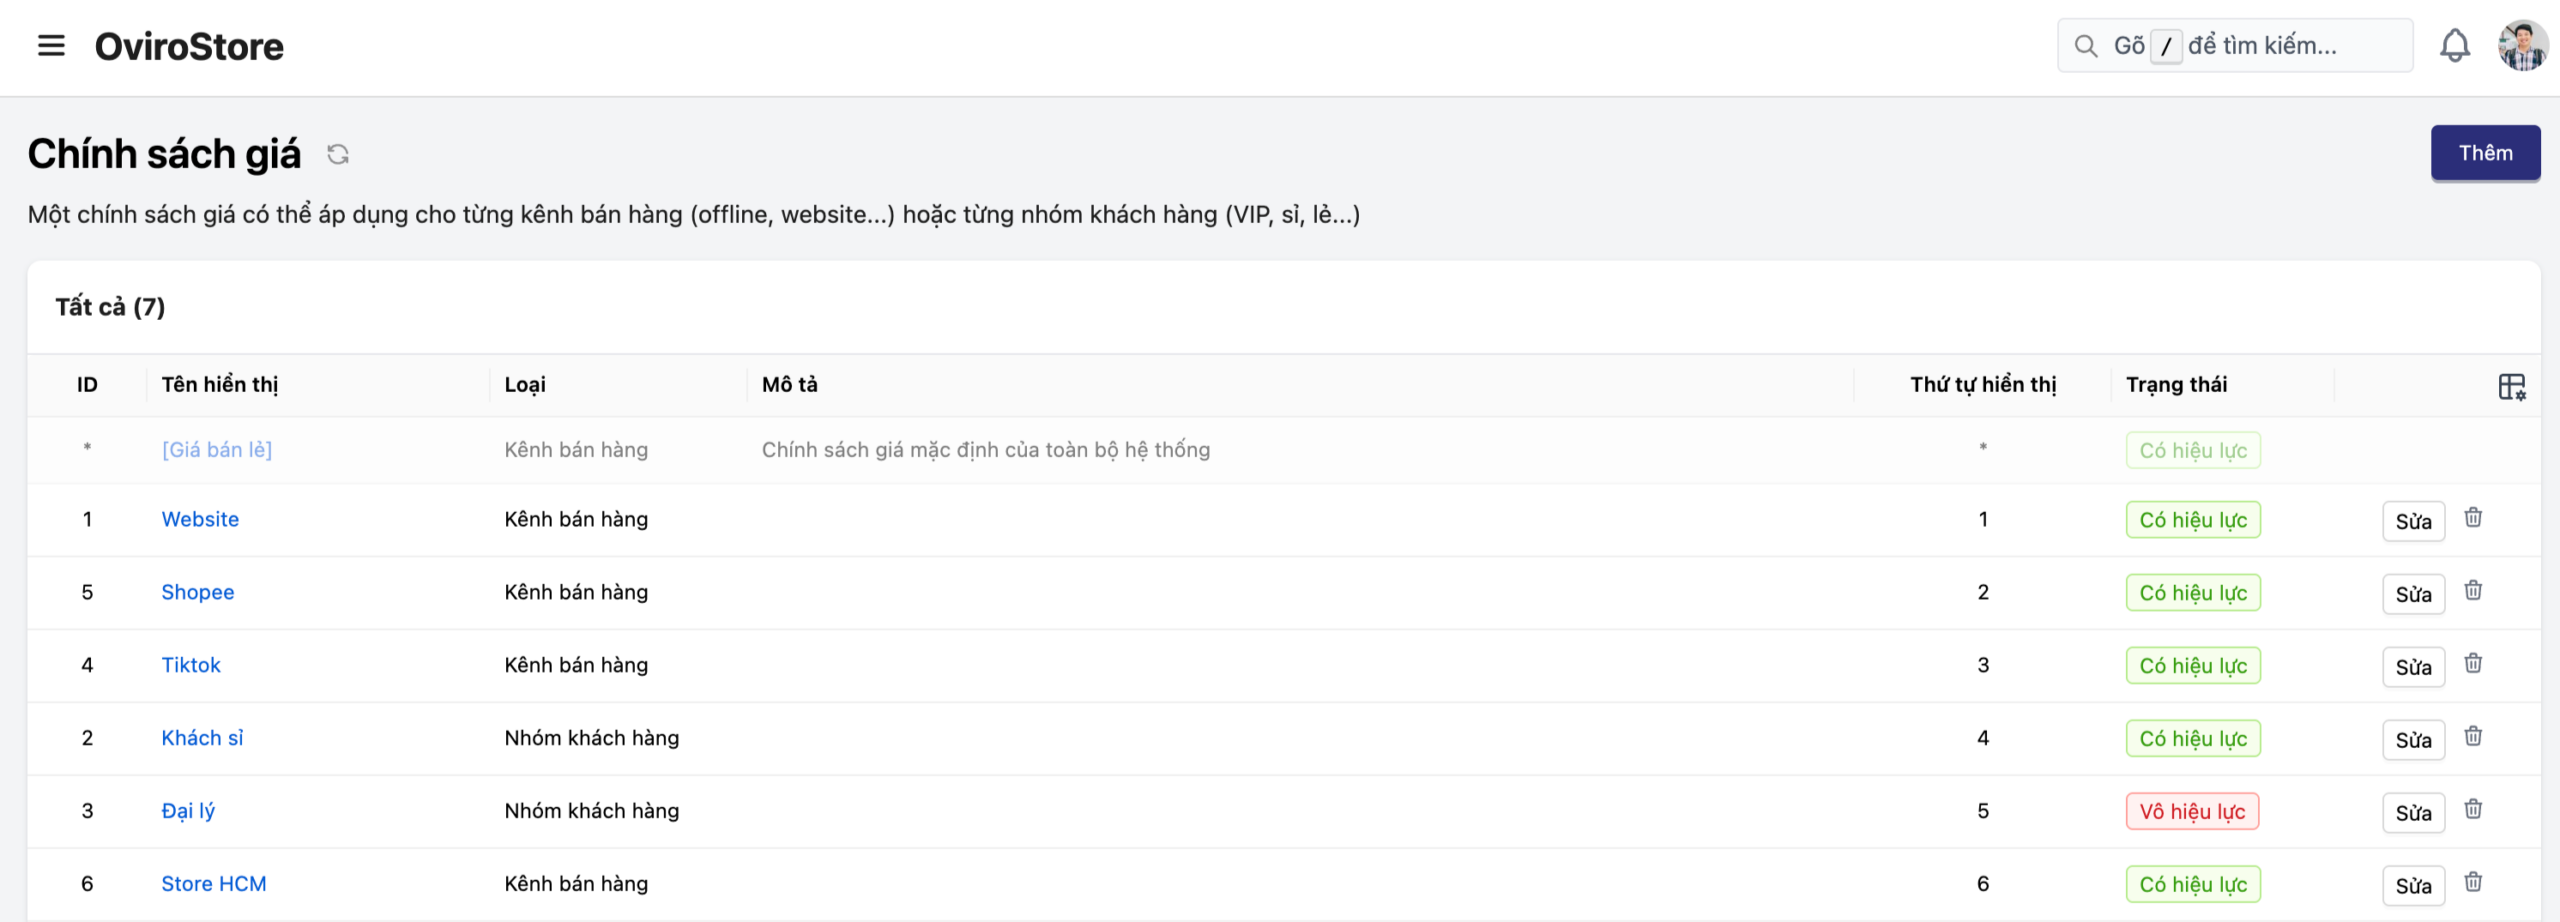Click the Vô hiệu lực status badge

[x=2192, y=812]
